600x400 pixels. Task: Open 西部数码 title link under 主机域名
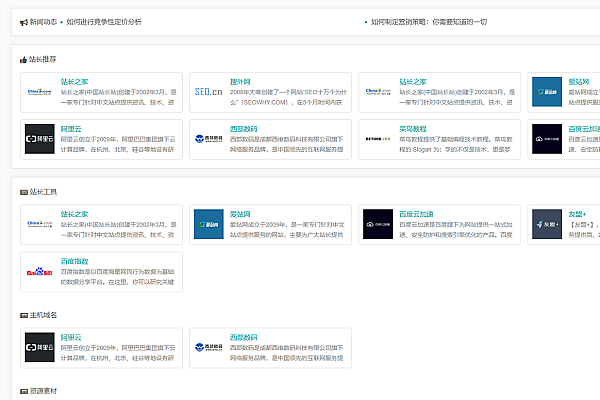244,338
